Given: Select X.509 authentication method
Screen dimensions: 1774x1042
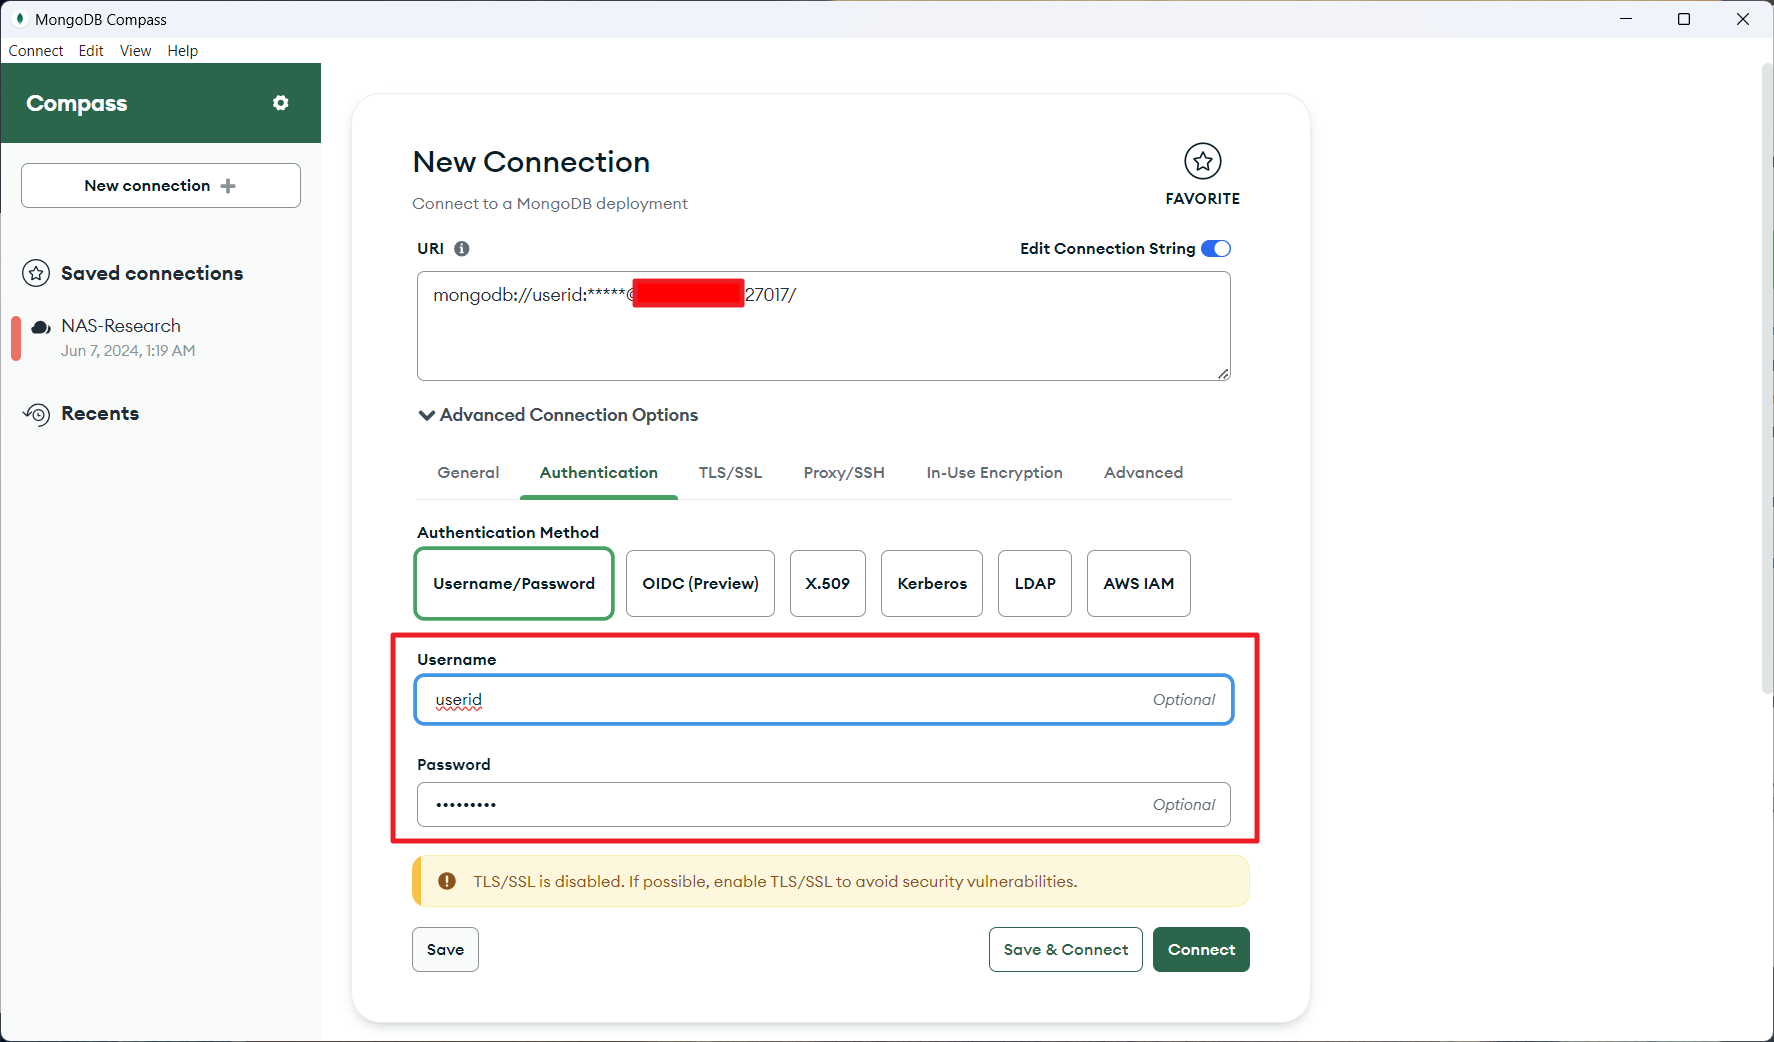Looking at the screenshot, I should 827,583.
